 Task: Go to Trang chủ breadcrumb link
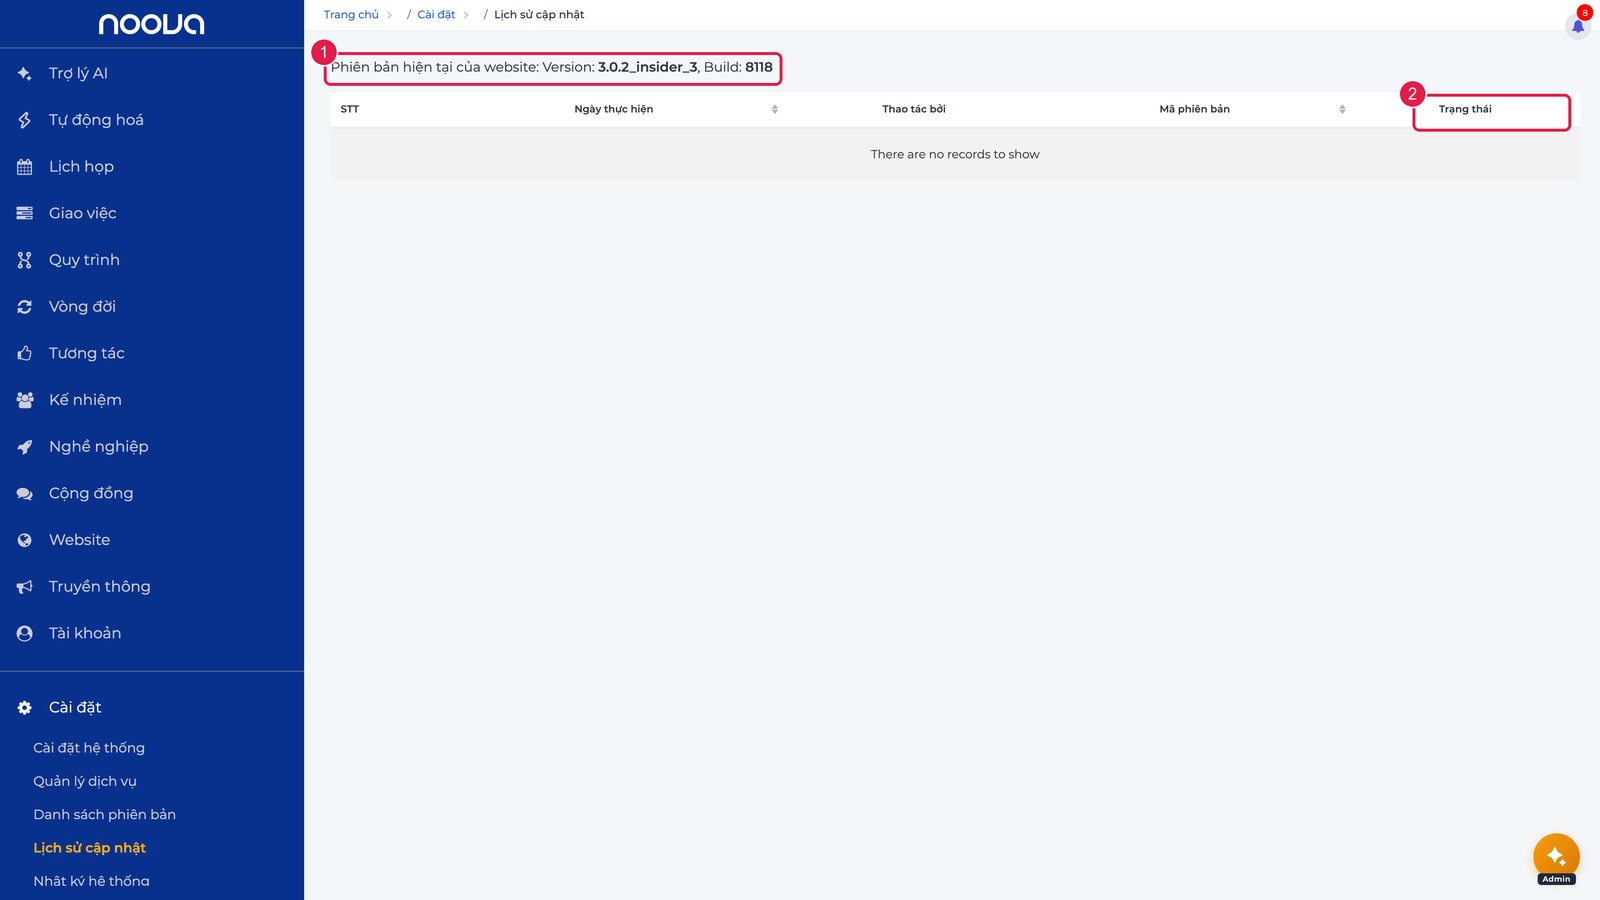(351, 15)
